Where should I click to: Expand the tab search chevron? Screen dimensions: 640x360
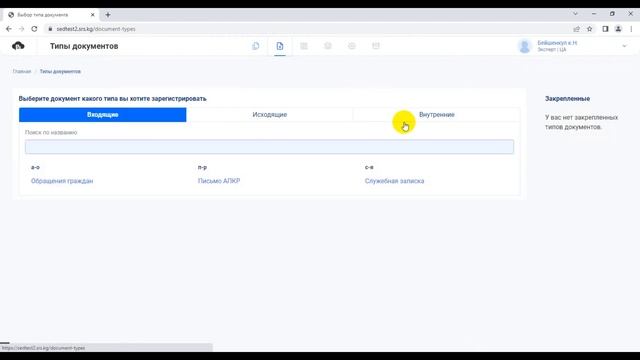pyautogui.click(x=575, y=14)
